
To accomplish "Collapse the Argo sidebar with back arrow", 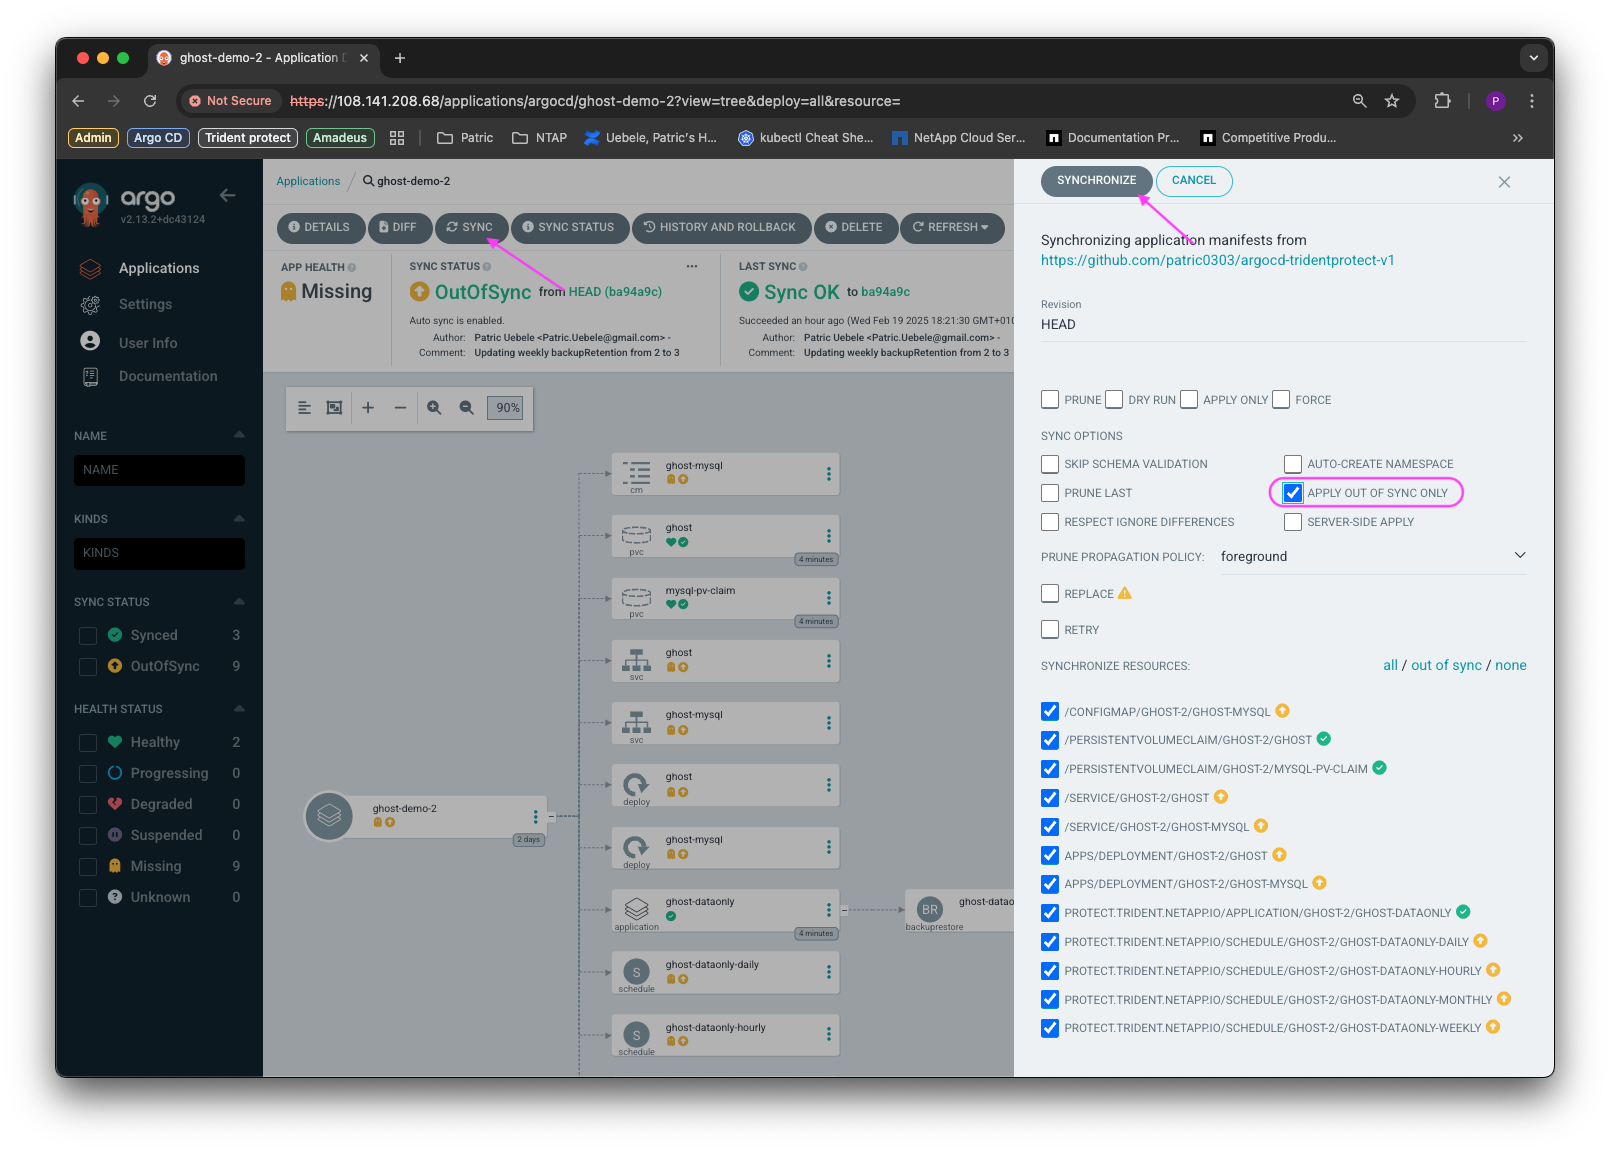I will pyautogui.click(x=227, y=196).
